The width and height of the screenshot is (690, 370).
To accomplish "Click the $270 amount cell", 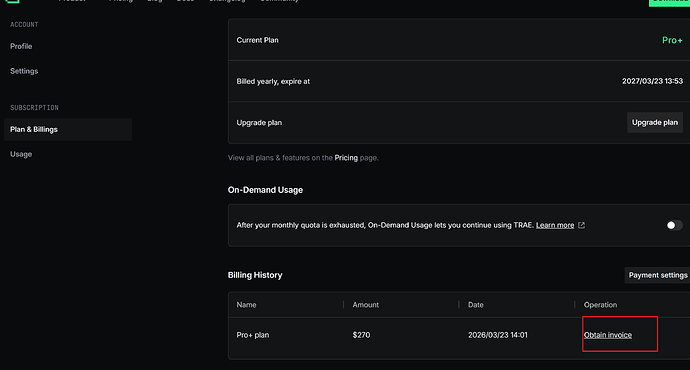I will [361, 335].
